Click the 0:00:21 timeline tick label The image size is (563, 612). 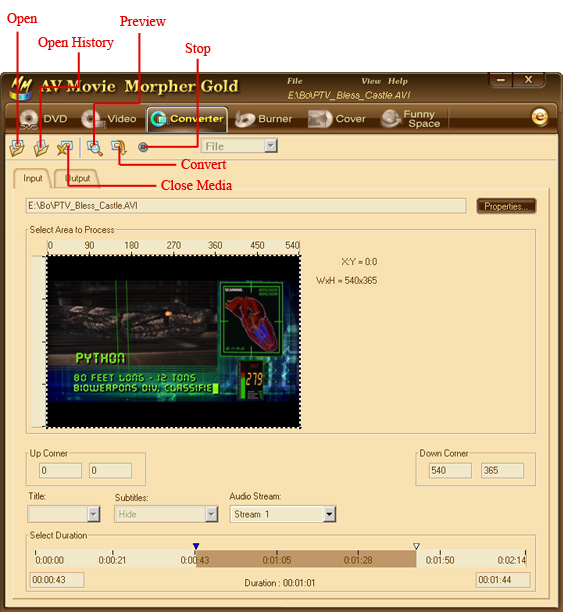pyautogui.click(x=112, y=560)
